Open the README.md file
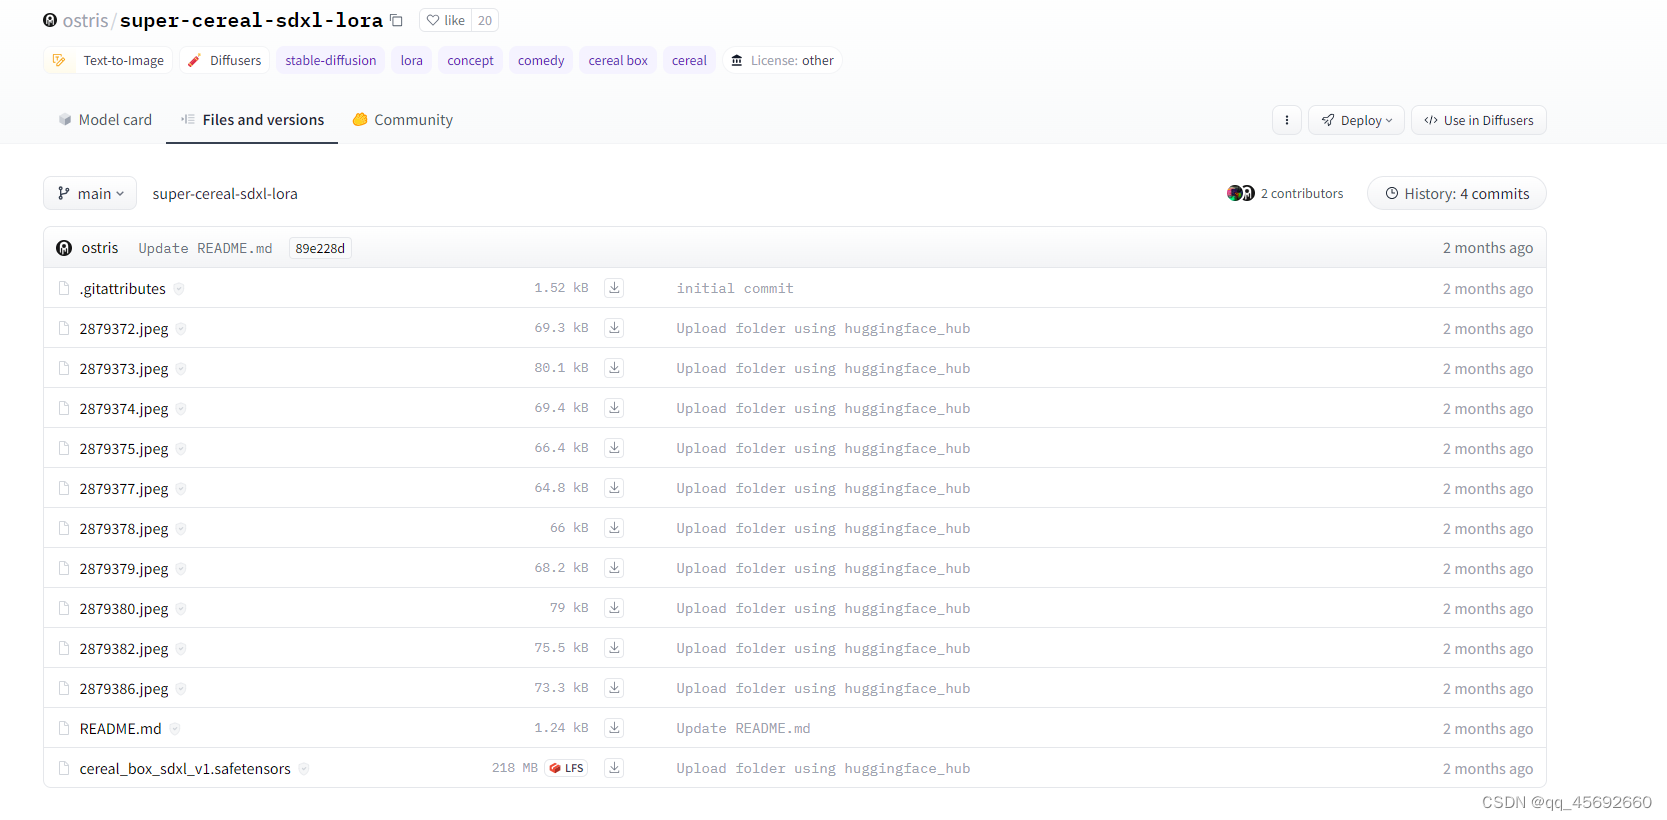 (120, 728)
